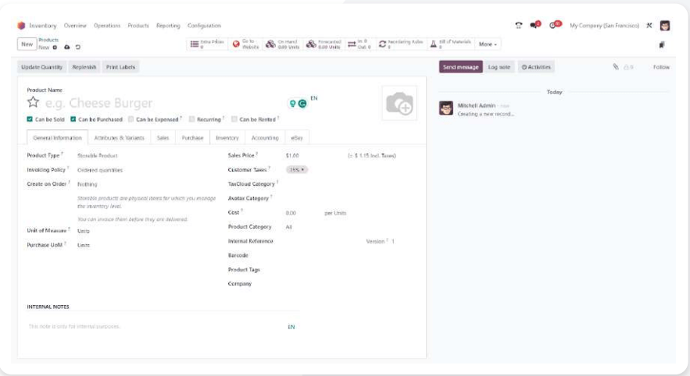Open the In / Out transfers stat button
The height and width of the screenshot is (376, 690).
coord(360,44)
